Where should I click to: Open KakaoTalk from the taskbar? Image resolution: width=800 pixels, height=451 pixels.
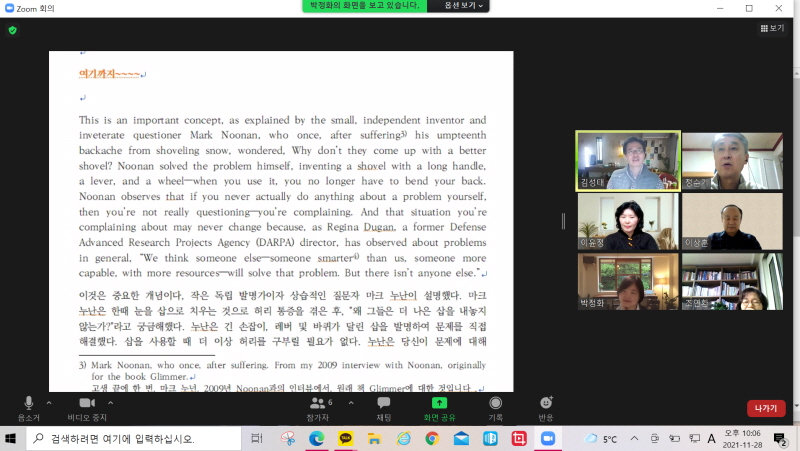(345, 438)
